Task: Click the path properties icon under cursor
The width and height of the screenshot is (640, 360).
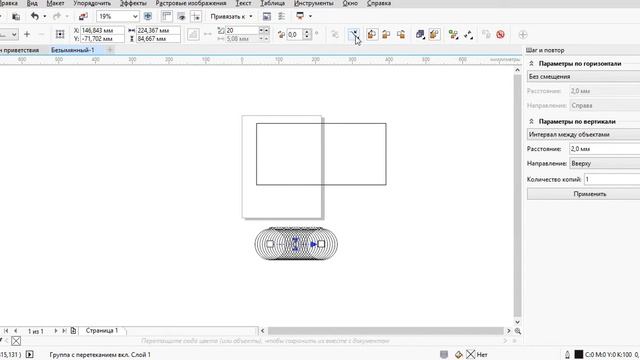Action: click(353, 35)
